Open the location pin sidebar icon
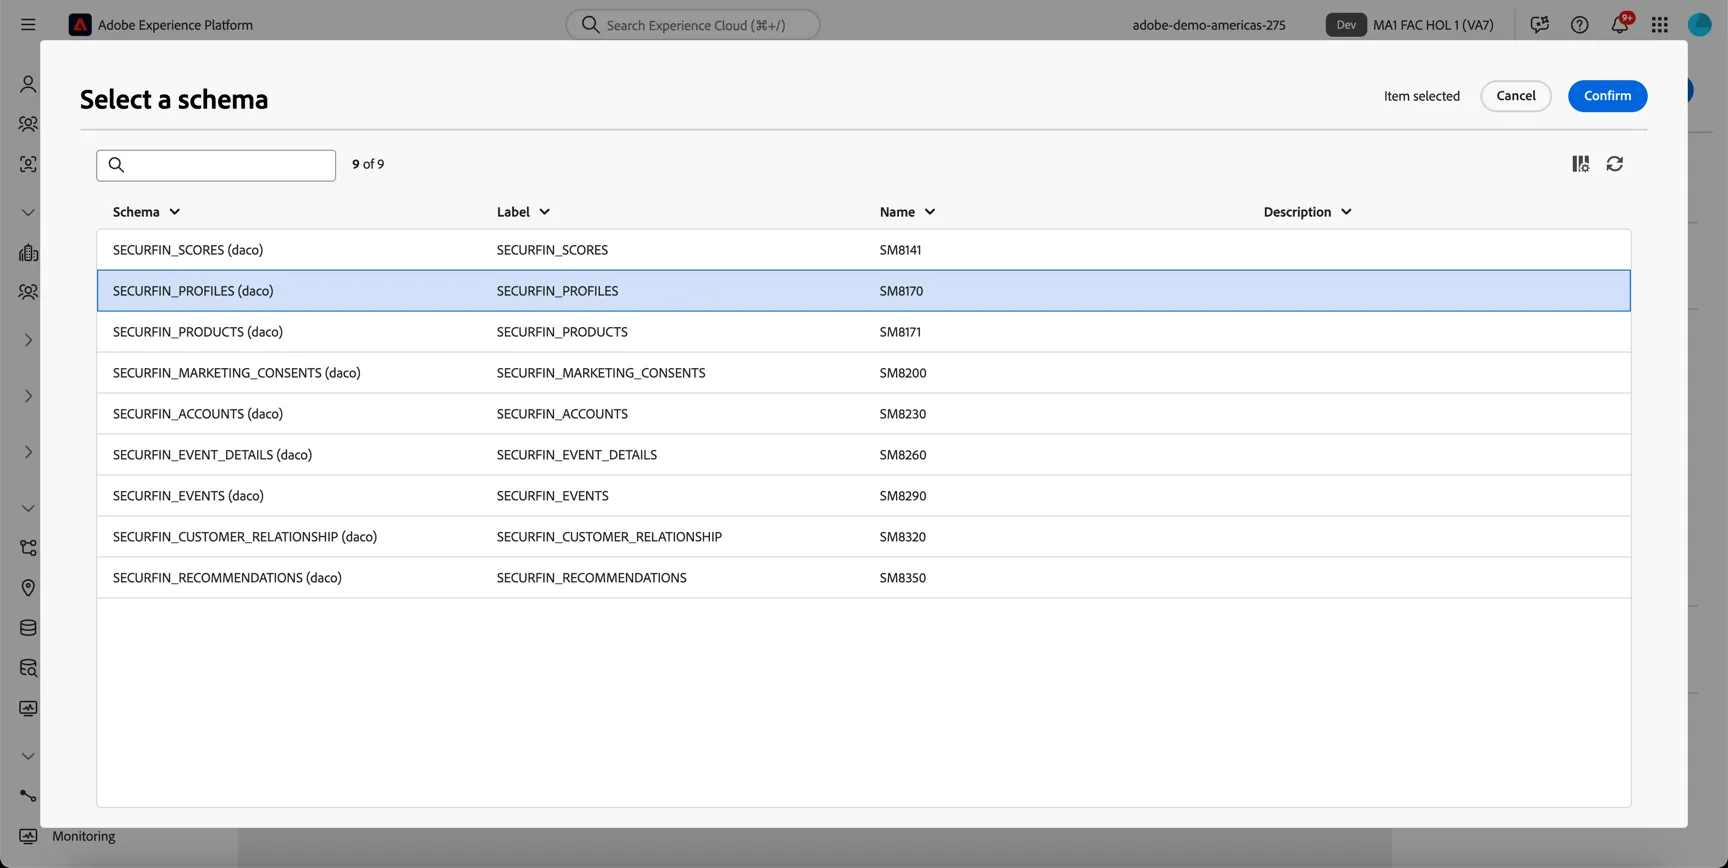The image size is (1728, 868). 28,588
